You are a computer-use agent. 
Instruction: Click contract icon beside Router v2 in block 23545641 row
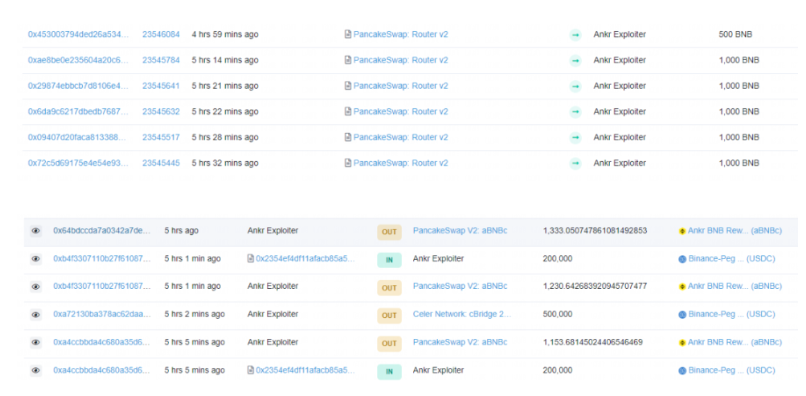348,86
